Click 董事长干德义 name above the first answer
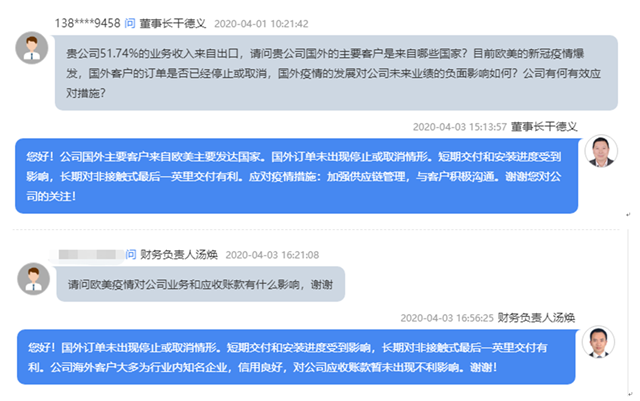The height and width of the screenshot is (401, 640). [544, 127]
